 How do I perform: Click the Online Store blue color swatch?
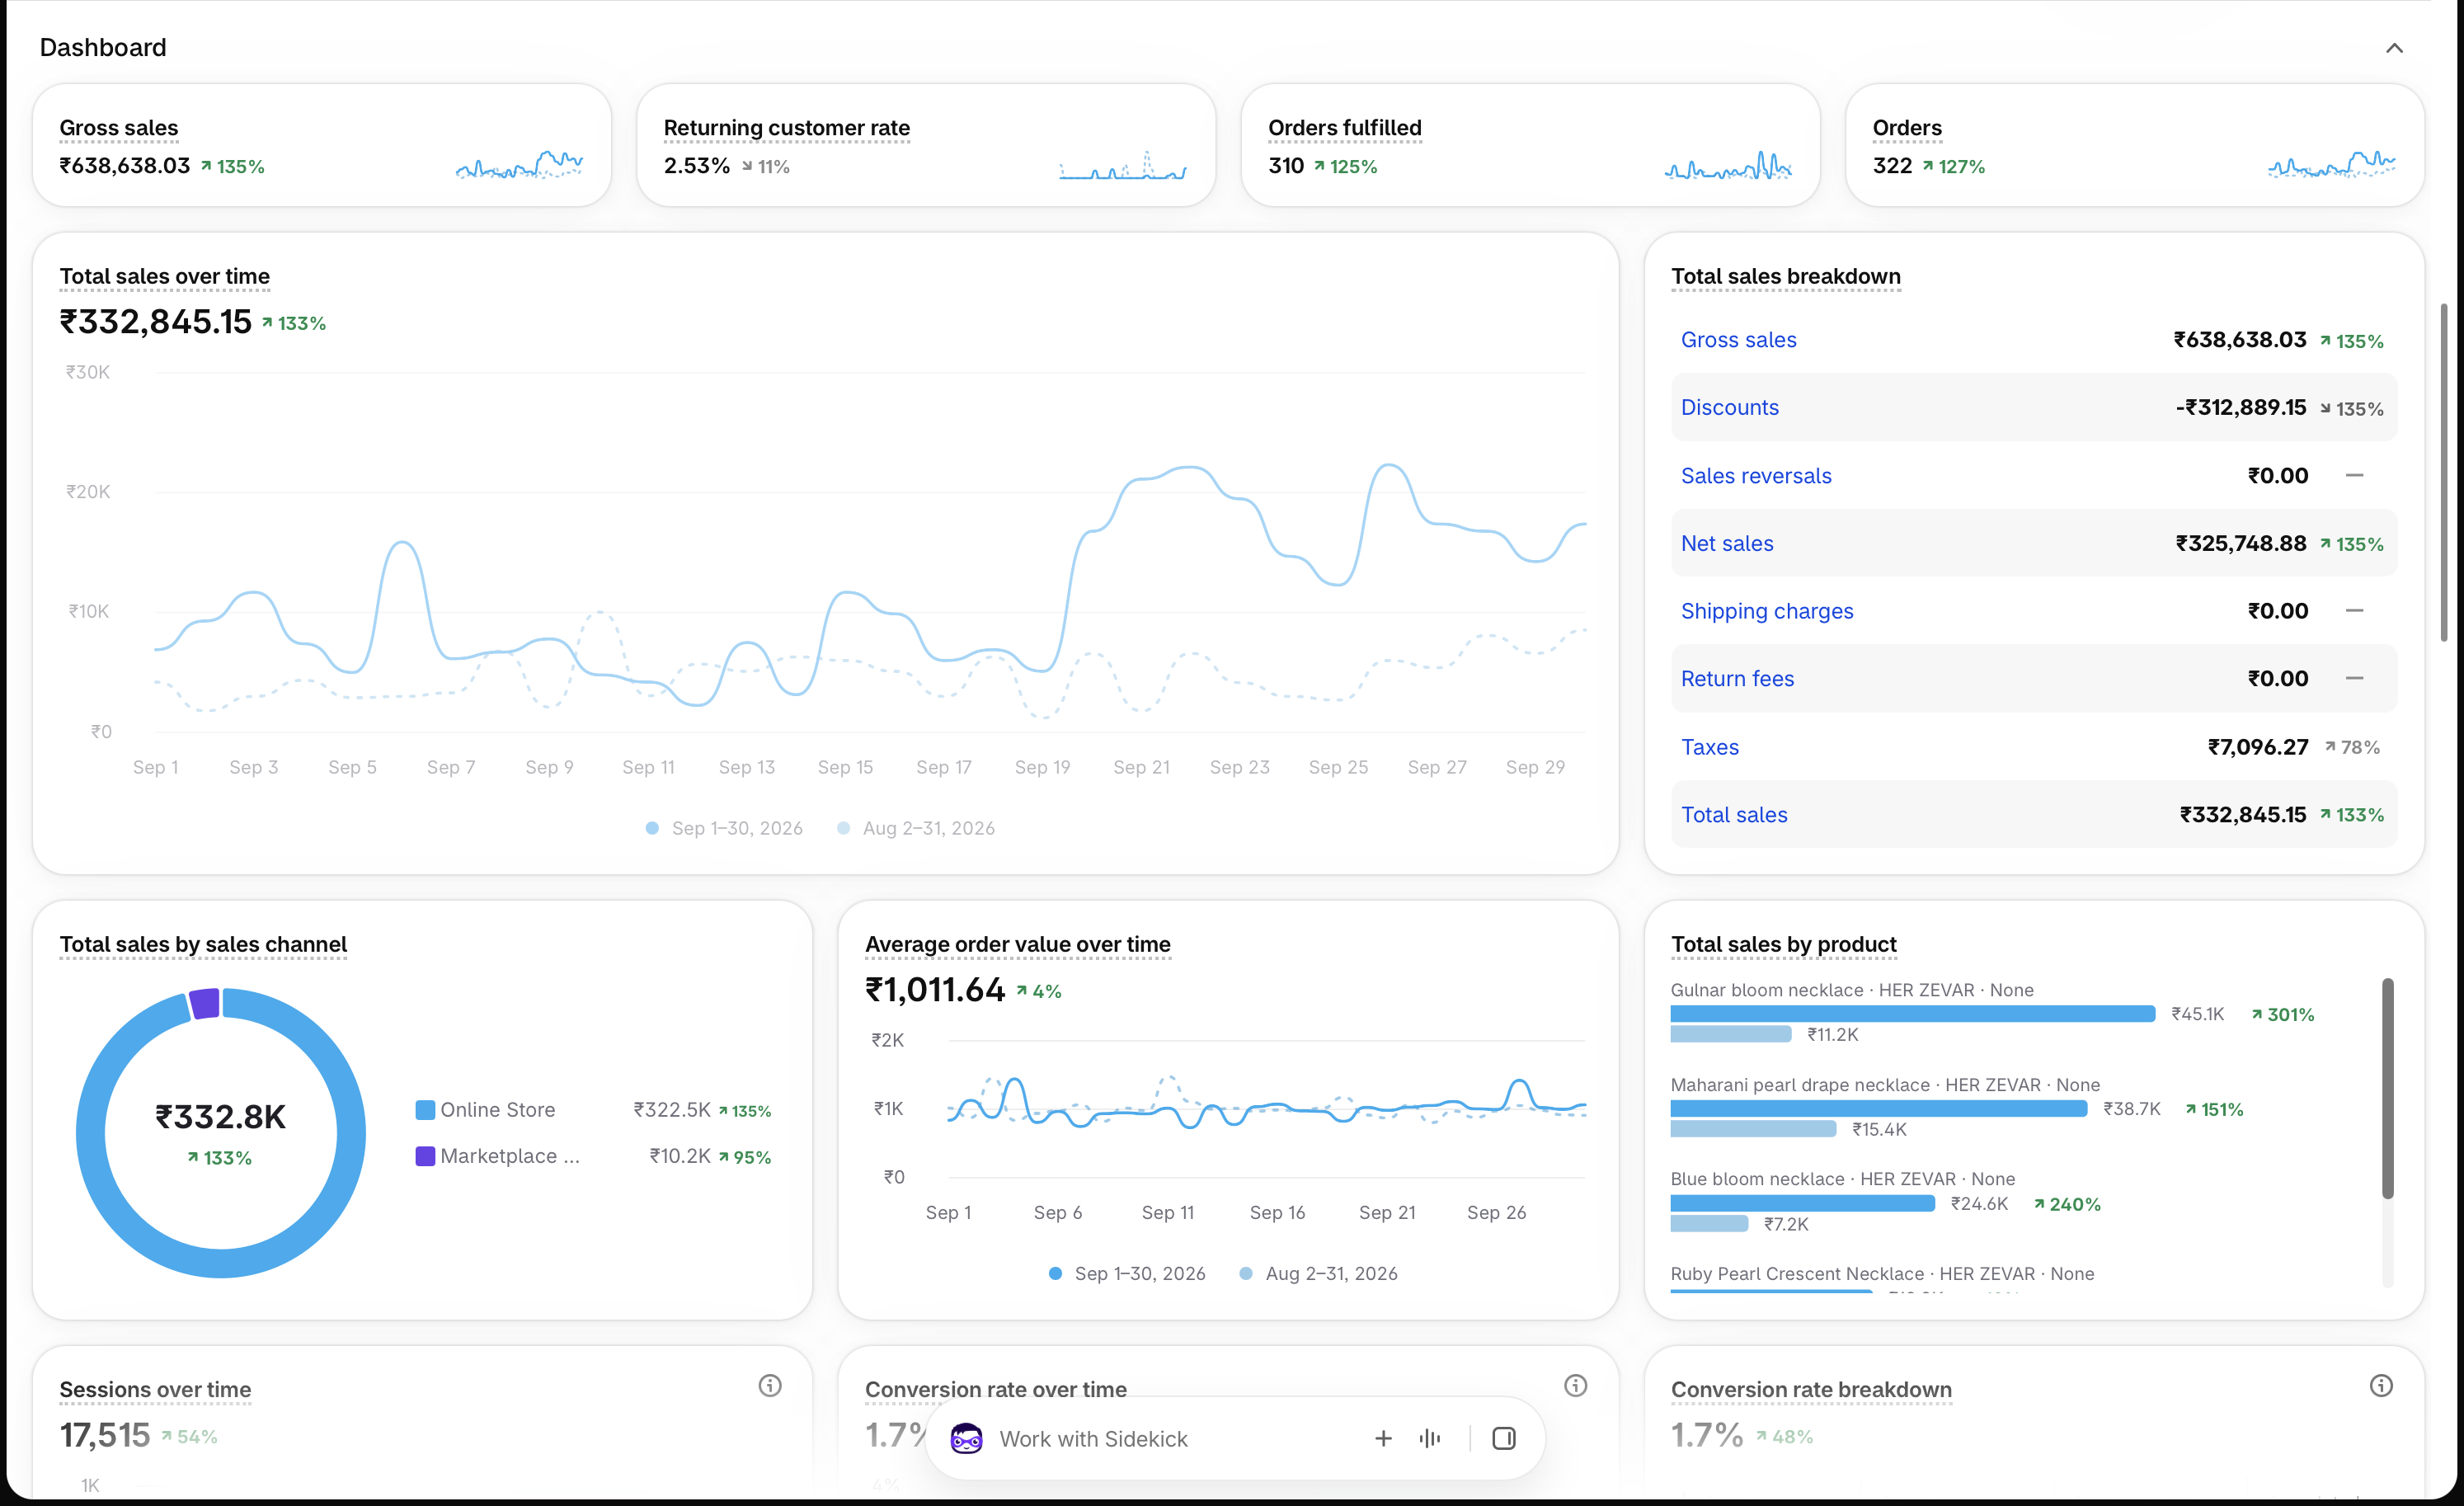tap(425, 1110)
